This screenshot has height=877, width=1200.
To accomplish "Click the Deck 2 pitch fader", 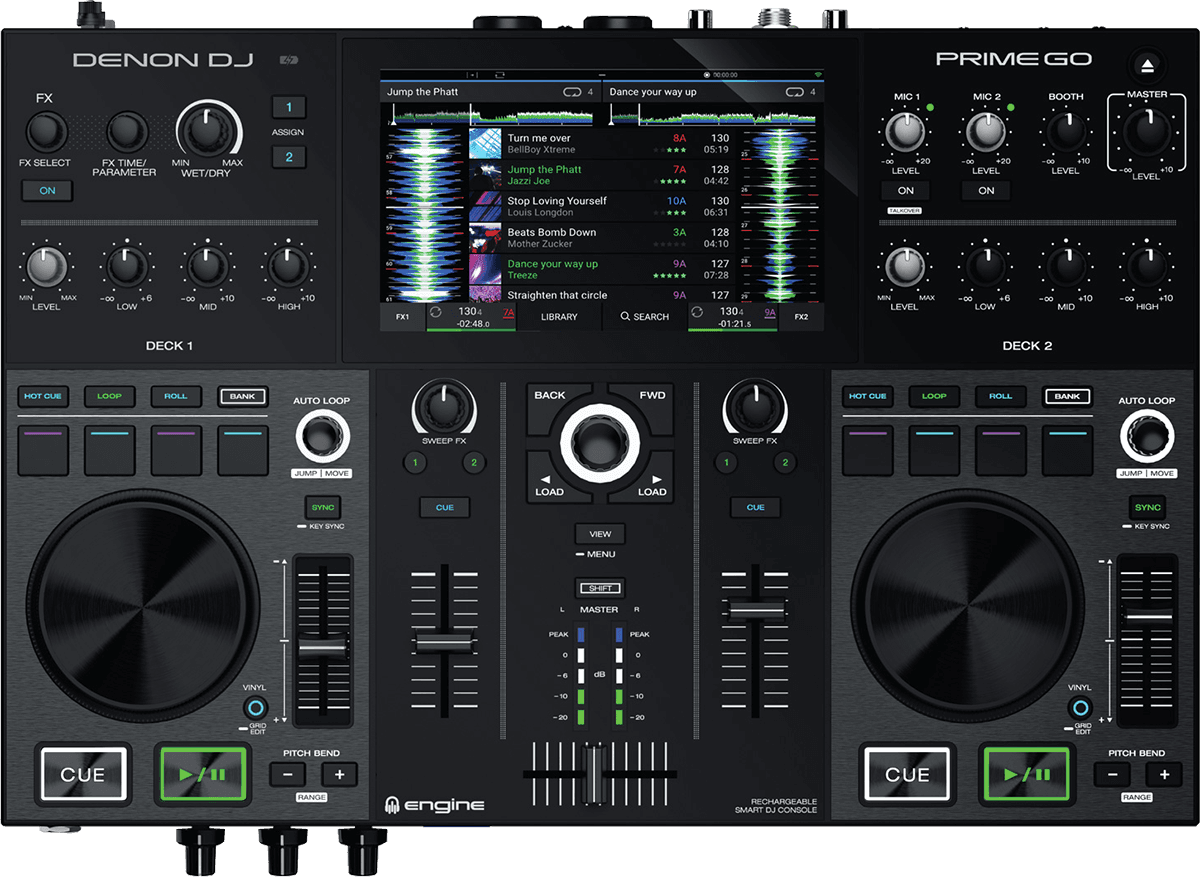I will click(1148, 618).
